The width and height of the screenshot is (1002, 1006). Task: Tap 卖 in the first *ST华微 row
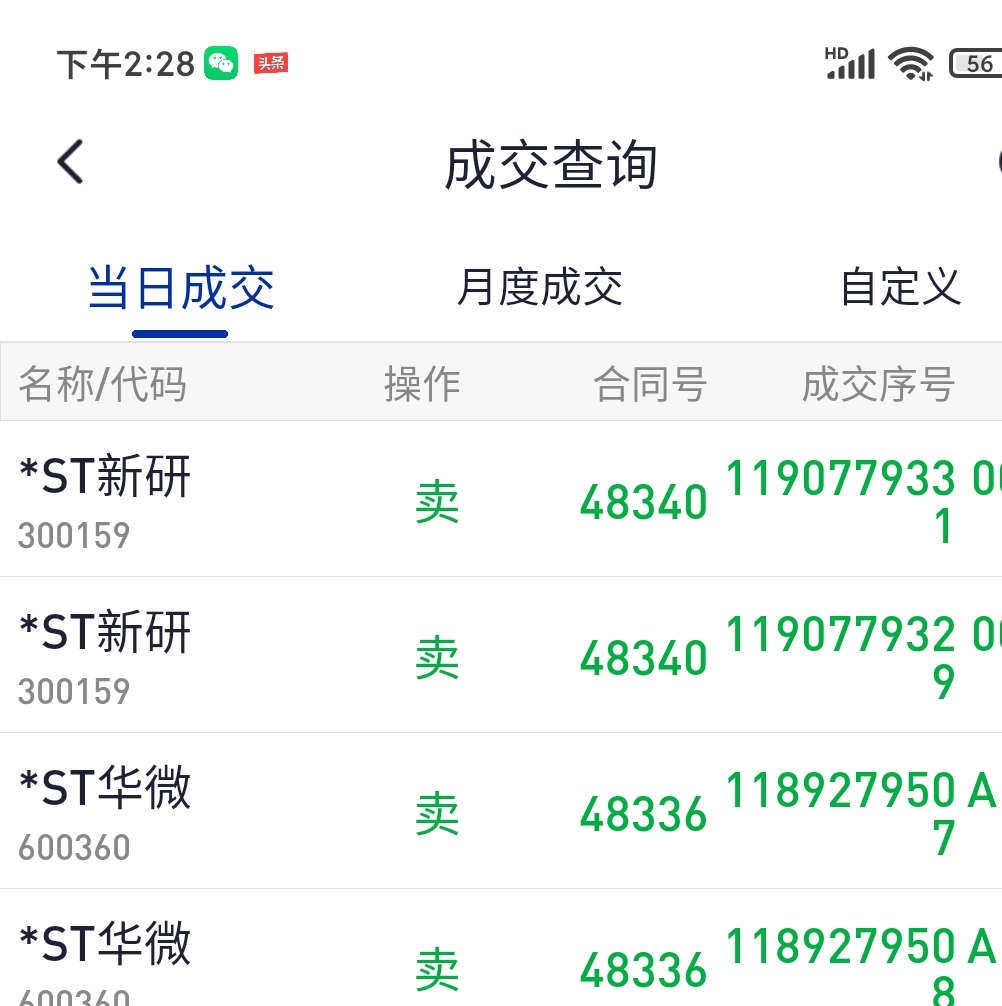437,814
